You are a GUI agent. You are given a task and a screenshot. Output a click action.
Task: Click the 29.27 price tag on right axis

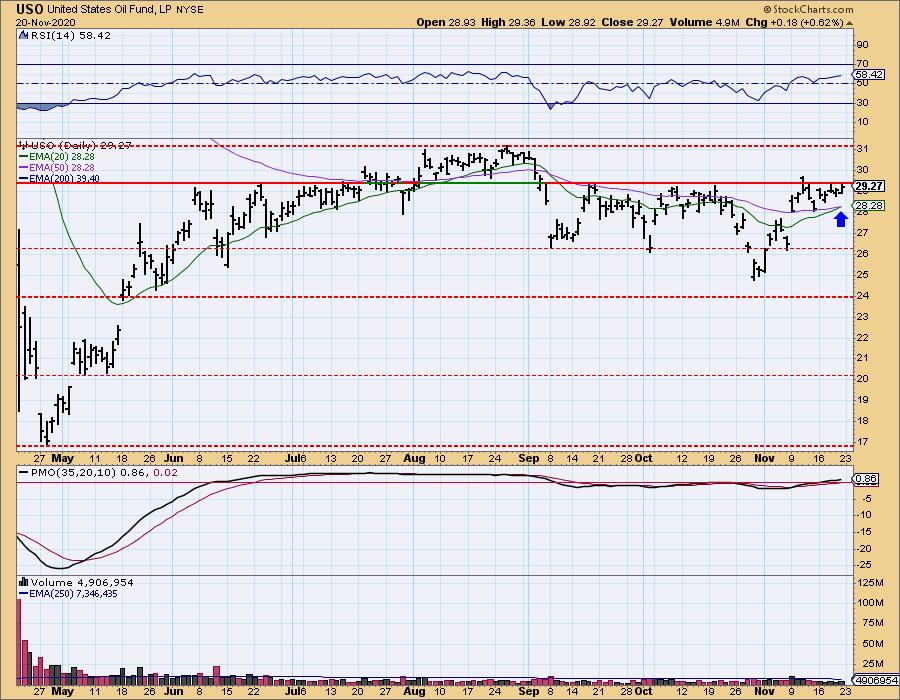869,186
